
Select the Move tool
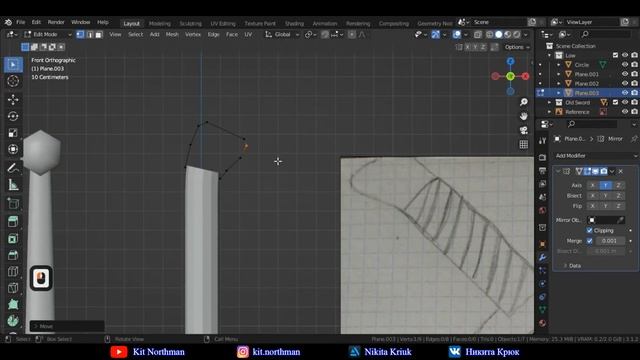(x=13, y=100)
